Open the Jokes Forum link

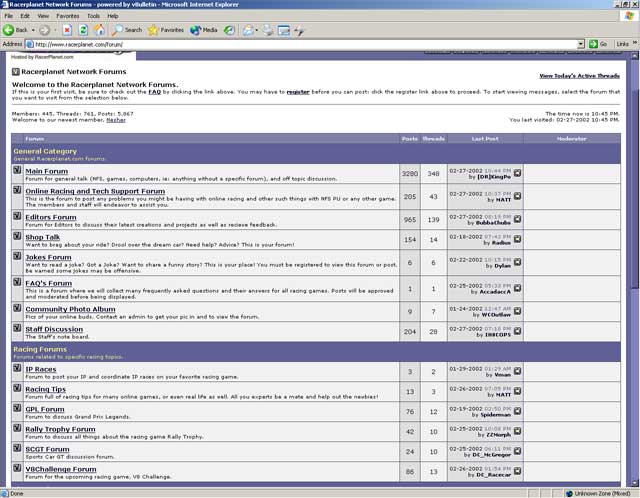click(48, 257)
